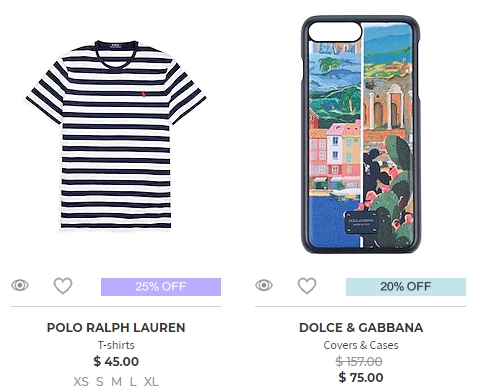This screenshot has height=391, width=495.
Task: Select size XL for the T-shirt
Action: (151, 382)
